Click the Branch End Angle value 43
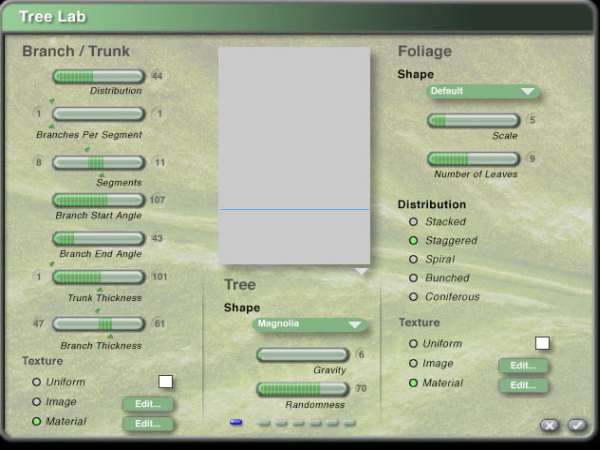Image resolution: width=600 pixels, height=450 pixels. click(x=157, y=238)
